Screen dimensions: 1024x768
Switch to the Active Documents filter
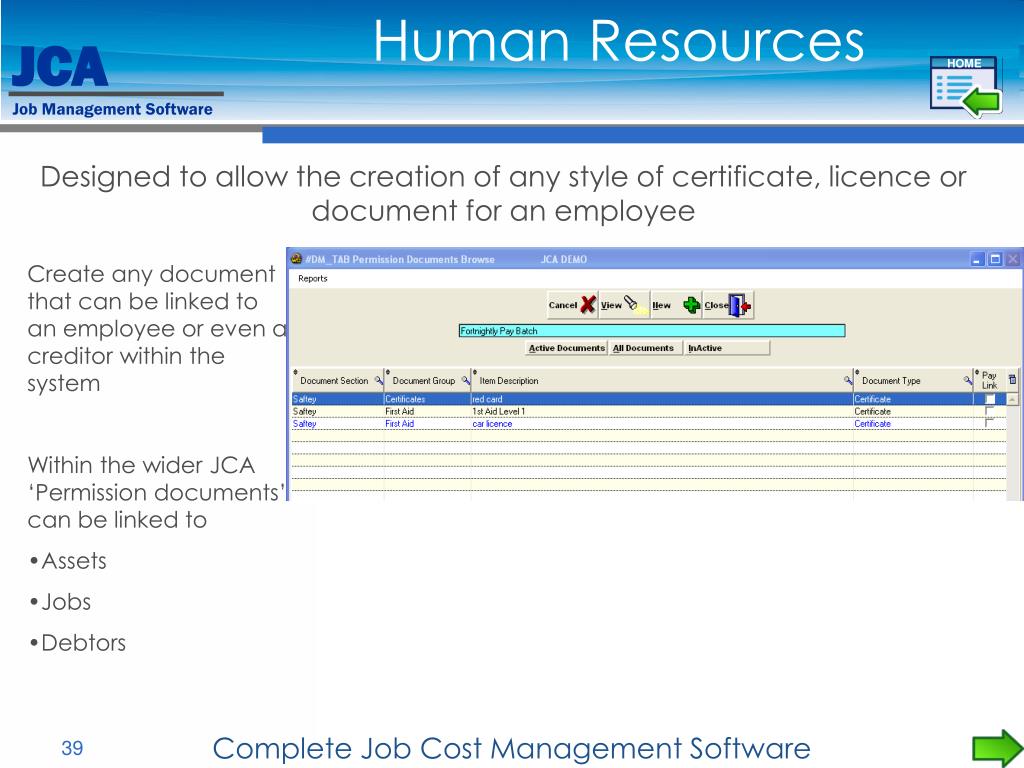[567, 348]
